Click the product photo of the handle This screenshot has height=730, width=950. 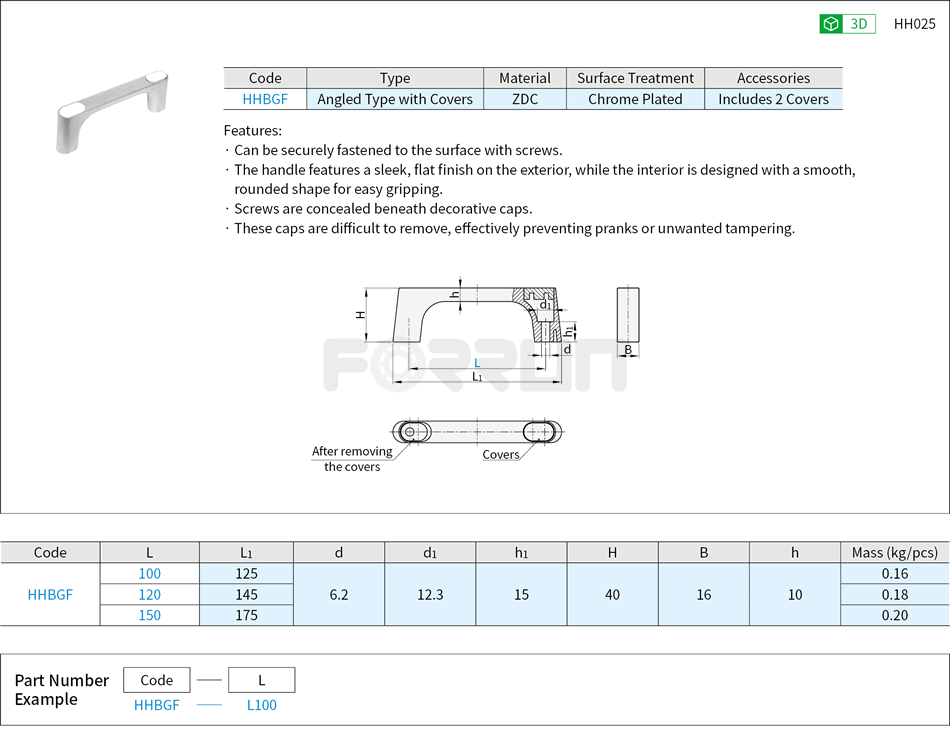coord(110,105)
